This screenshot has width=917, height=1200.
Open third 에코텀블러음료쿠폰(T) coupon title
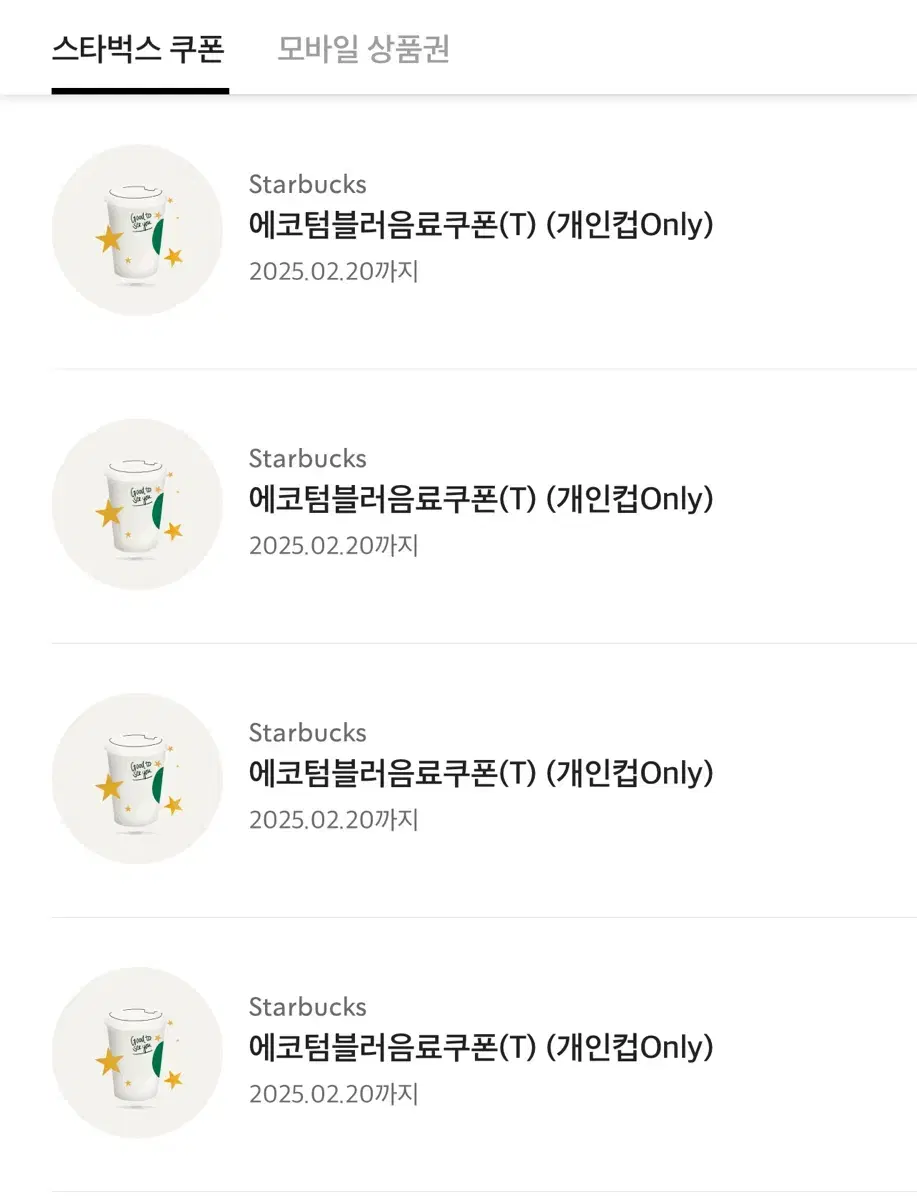(x=481, y=774)
